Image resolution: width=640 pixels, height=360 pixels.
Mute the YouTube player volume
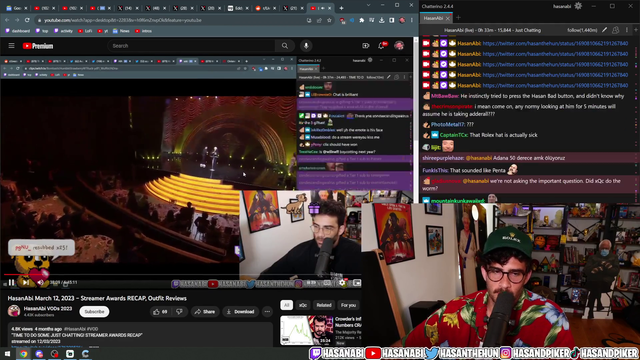(x=40, y=282)
